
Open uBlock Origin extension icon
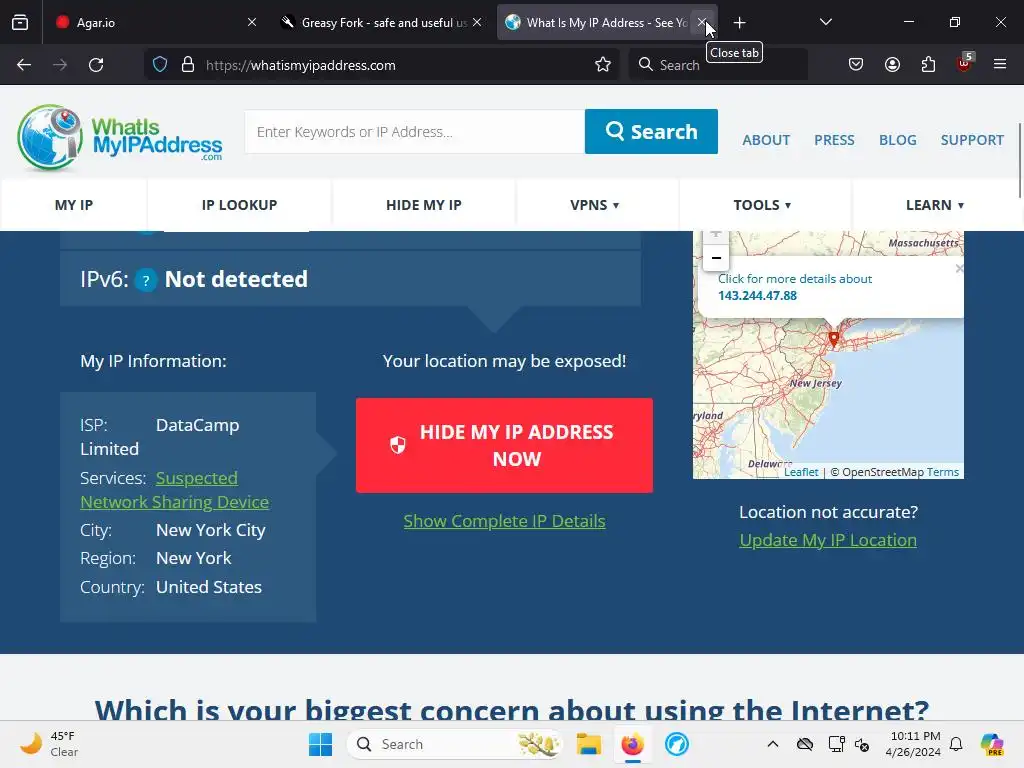tap(965, 63)
